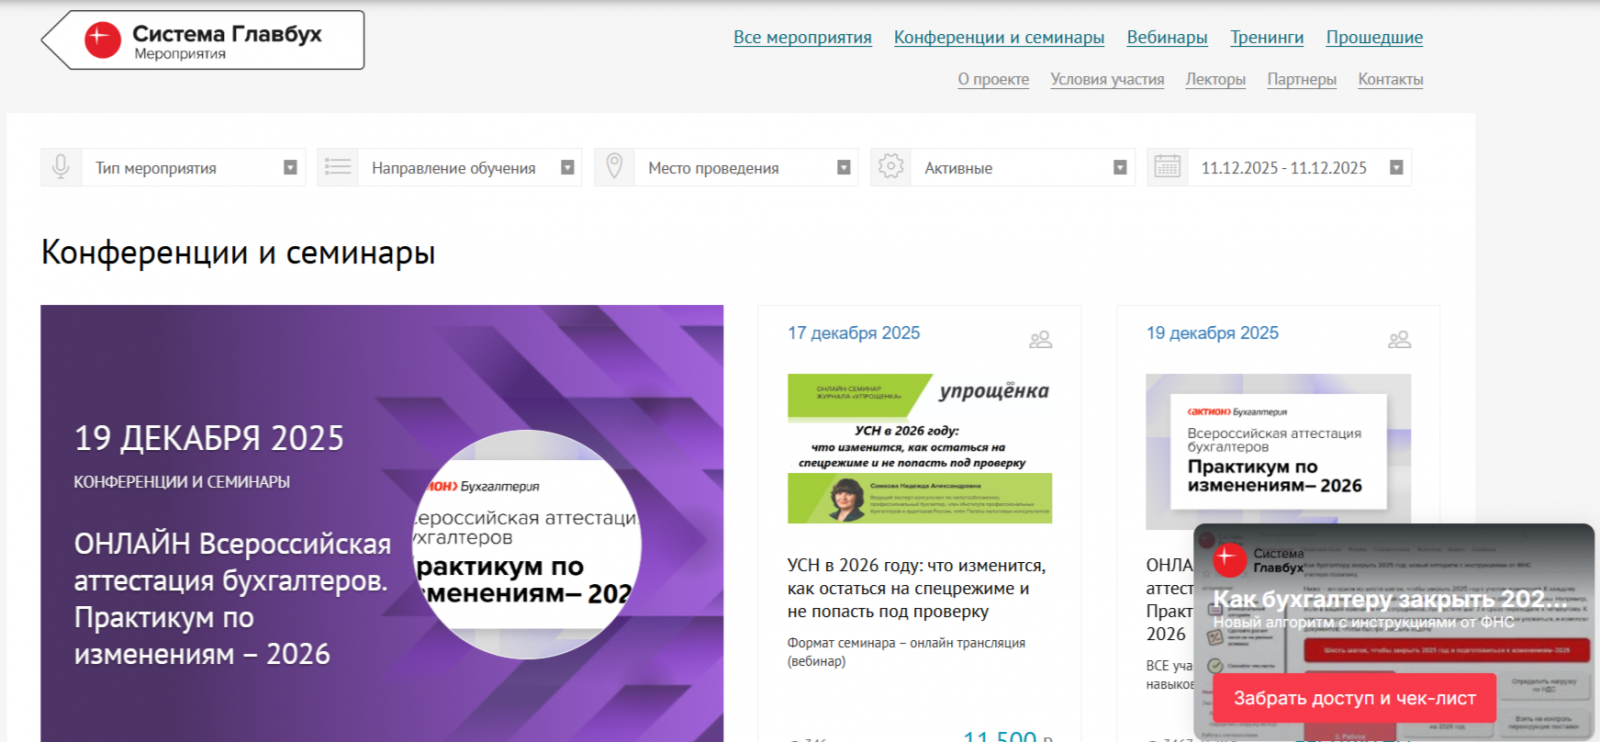Open the Лекторы link
Image resolution: width=1600 pixels, height=742 pixels.
[1216, 79]
